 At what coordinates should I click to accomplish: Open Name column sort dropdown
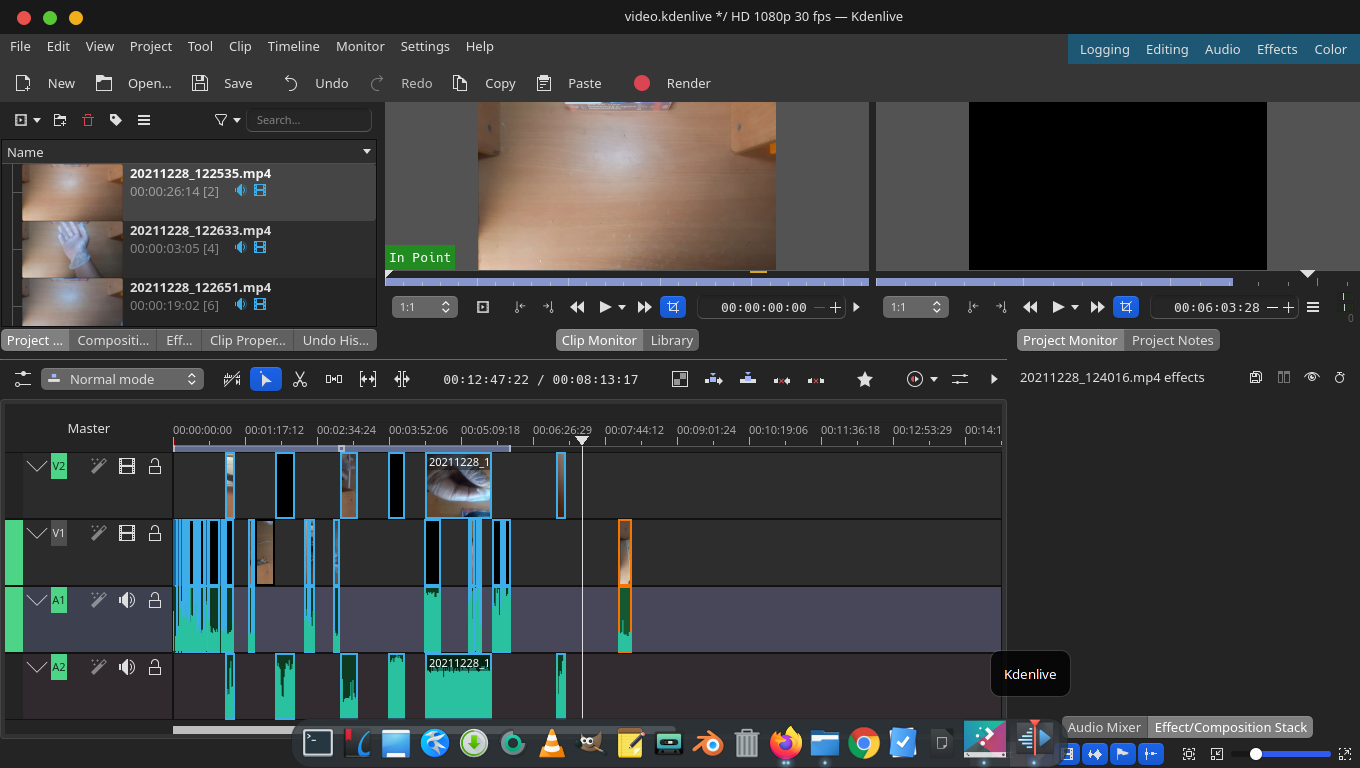(367, 152)
